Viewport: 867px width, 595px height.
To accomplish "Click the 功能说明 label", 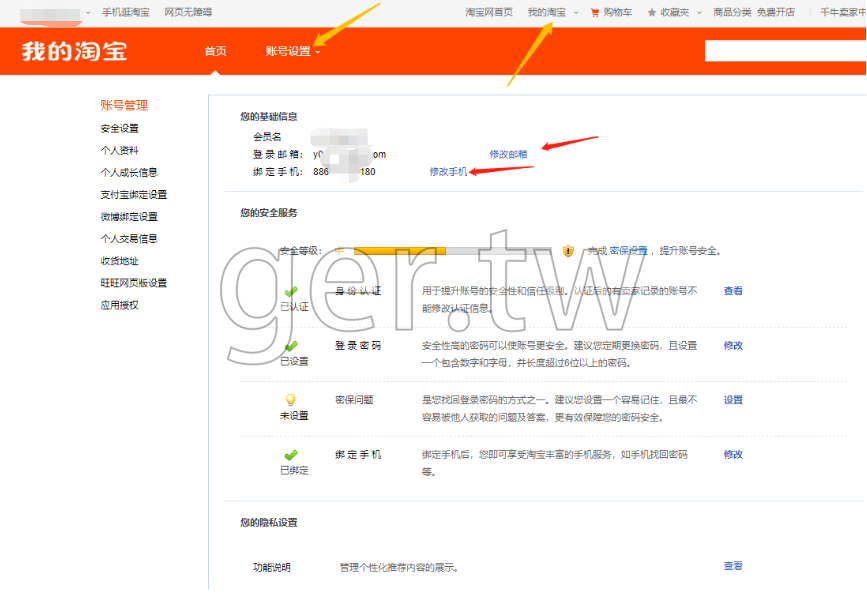I will coord(271,568).
